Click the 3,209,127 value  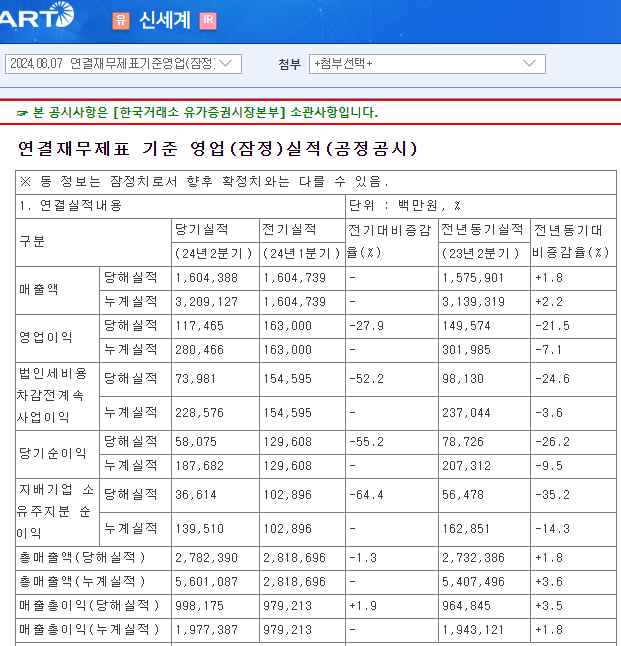[206, 302]
